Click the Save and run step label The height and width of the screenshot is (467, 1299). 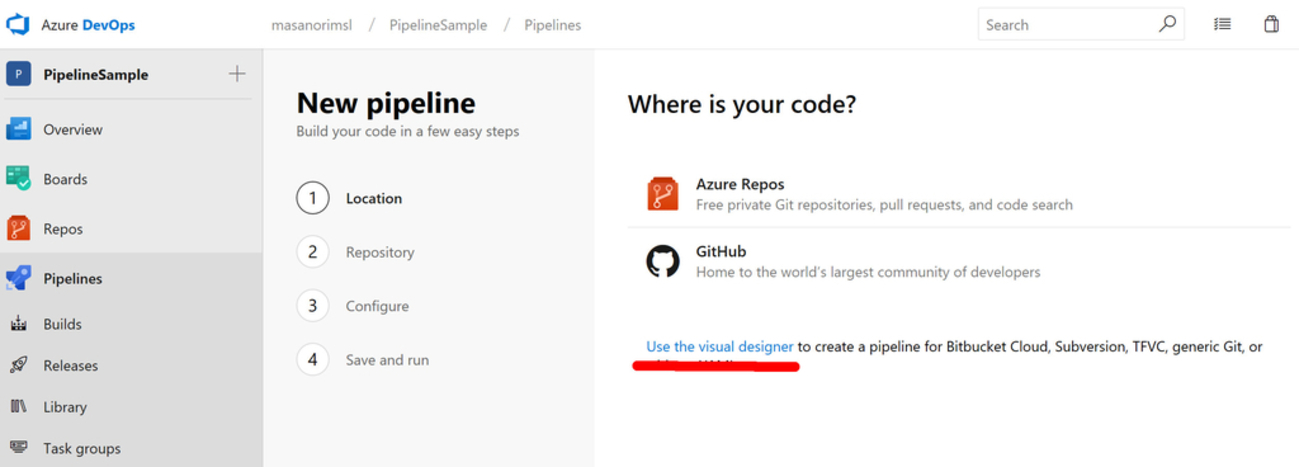coord(387,360)
